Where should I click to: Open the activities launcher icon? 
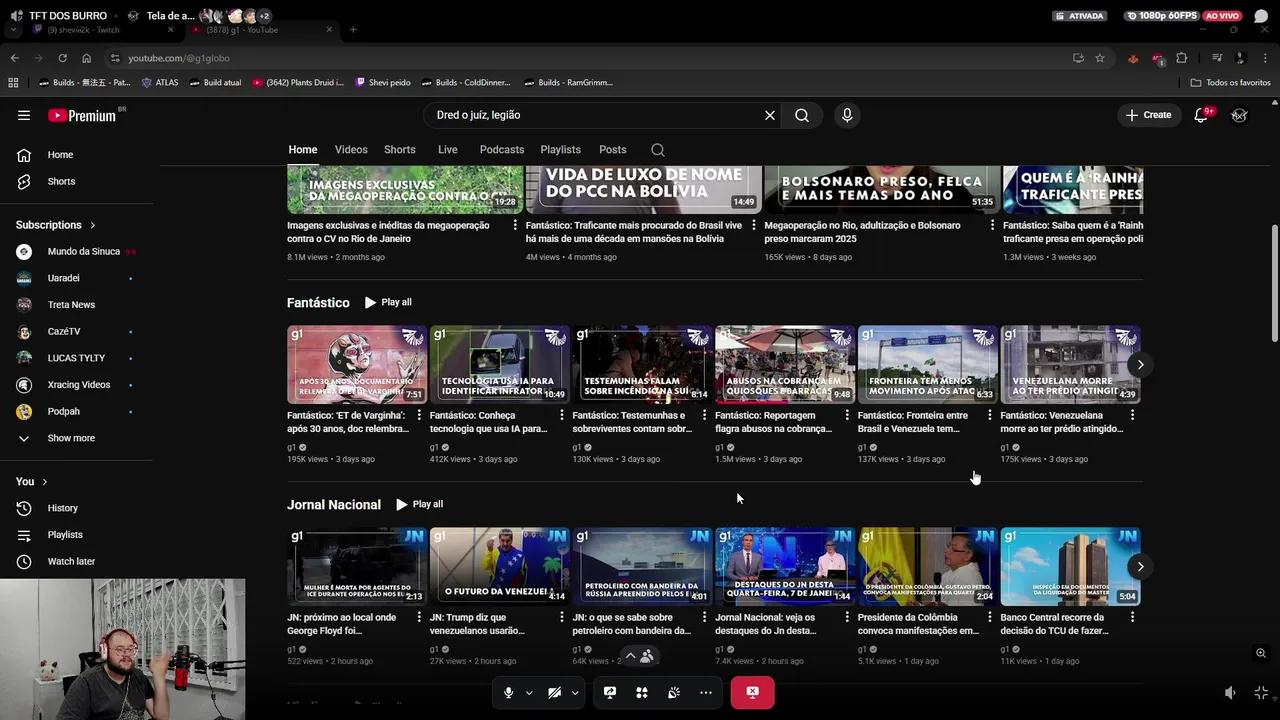642,692
